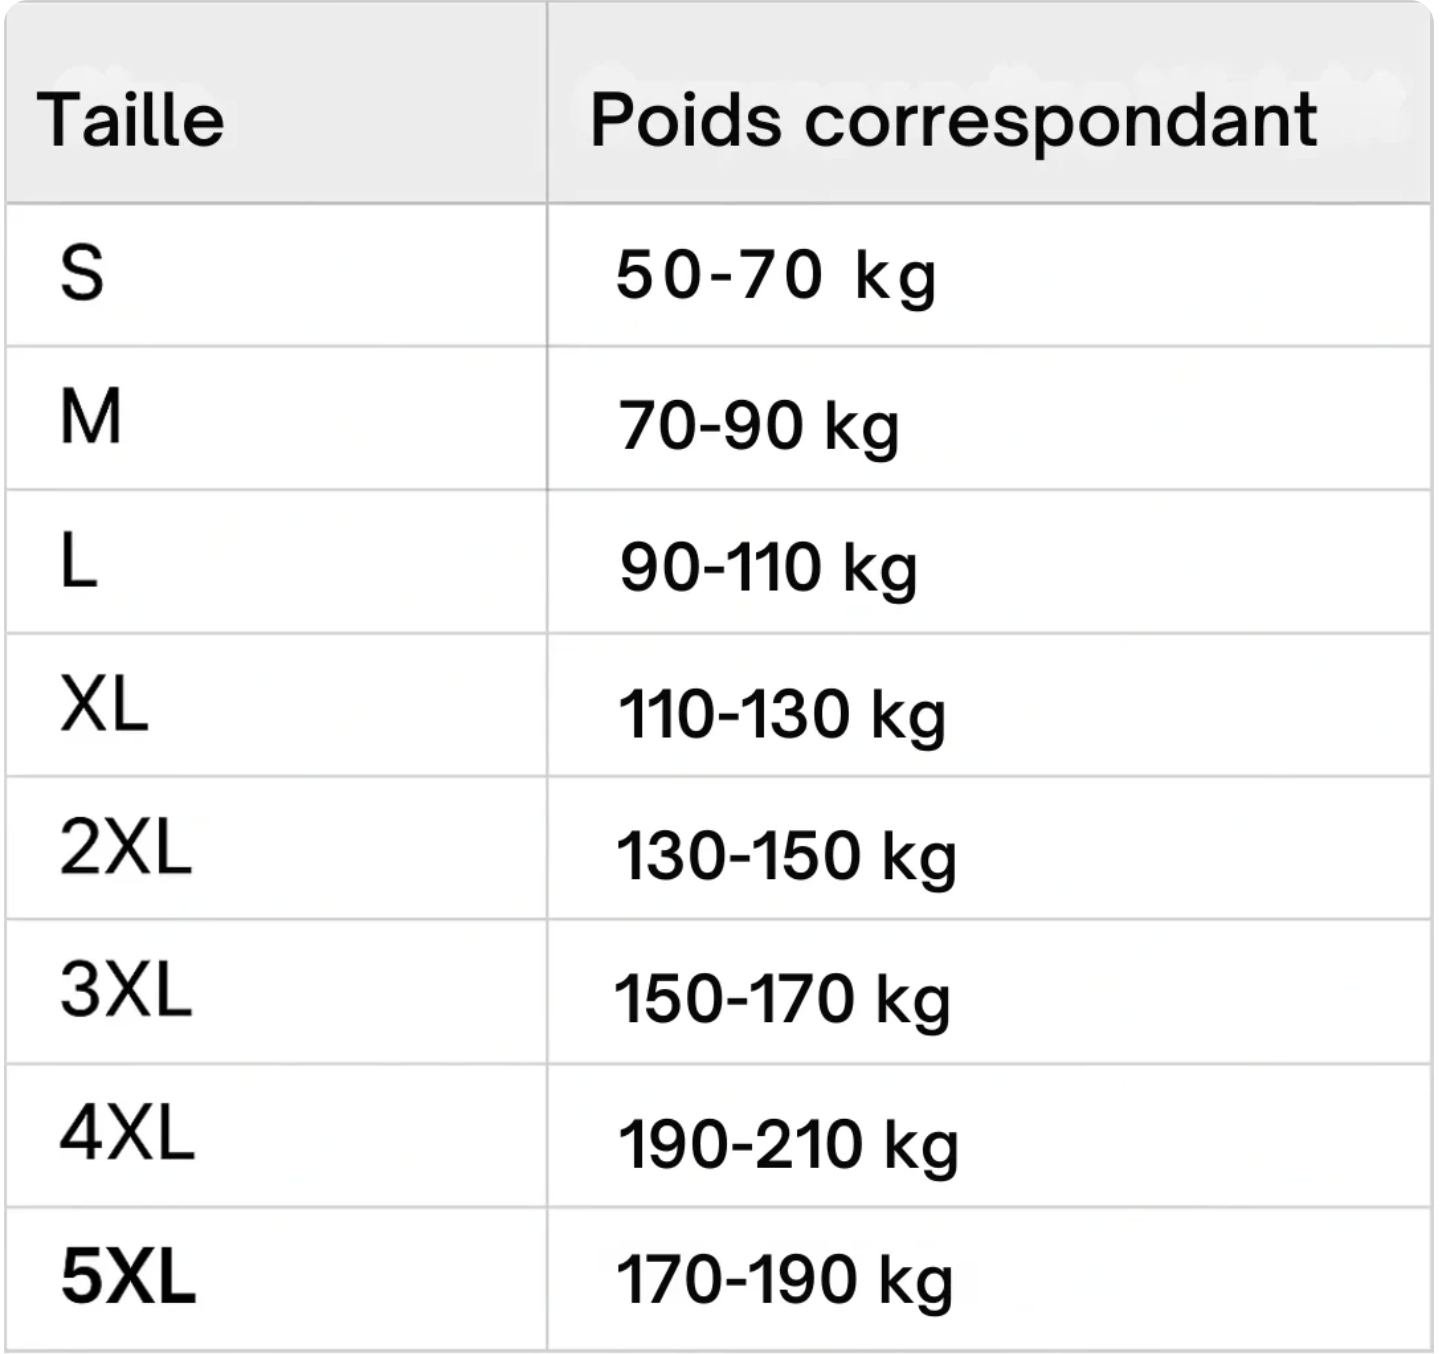The image size is (1440, 1354).
Task: Click the word correspondant in header
Action: 1060,122
